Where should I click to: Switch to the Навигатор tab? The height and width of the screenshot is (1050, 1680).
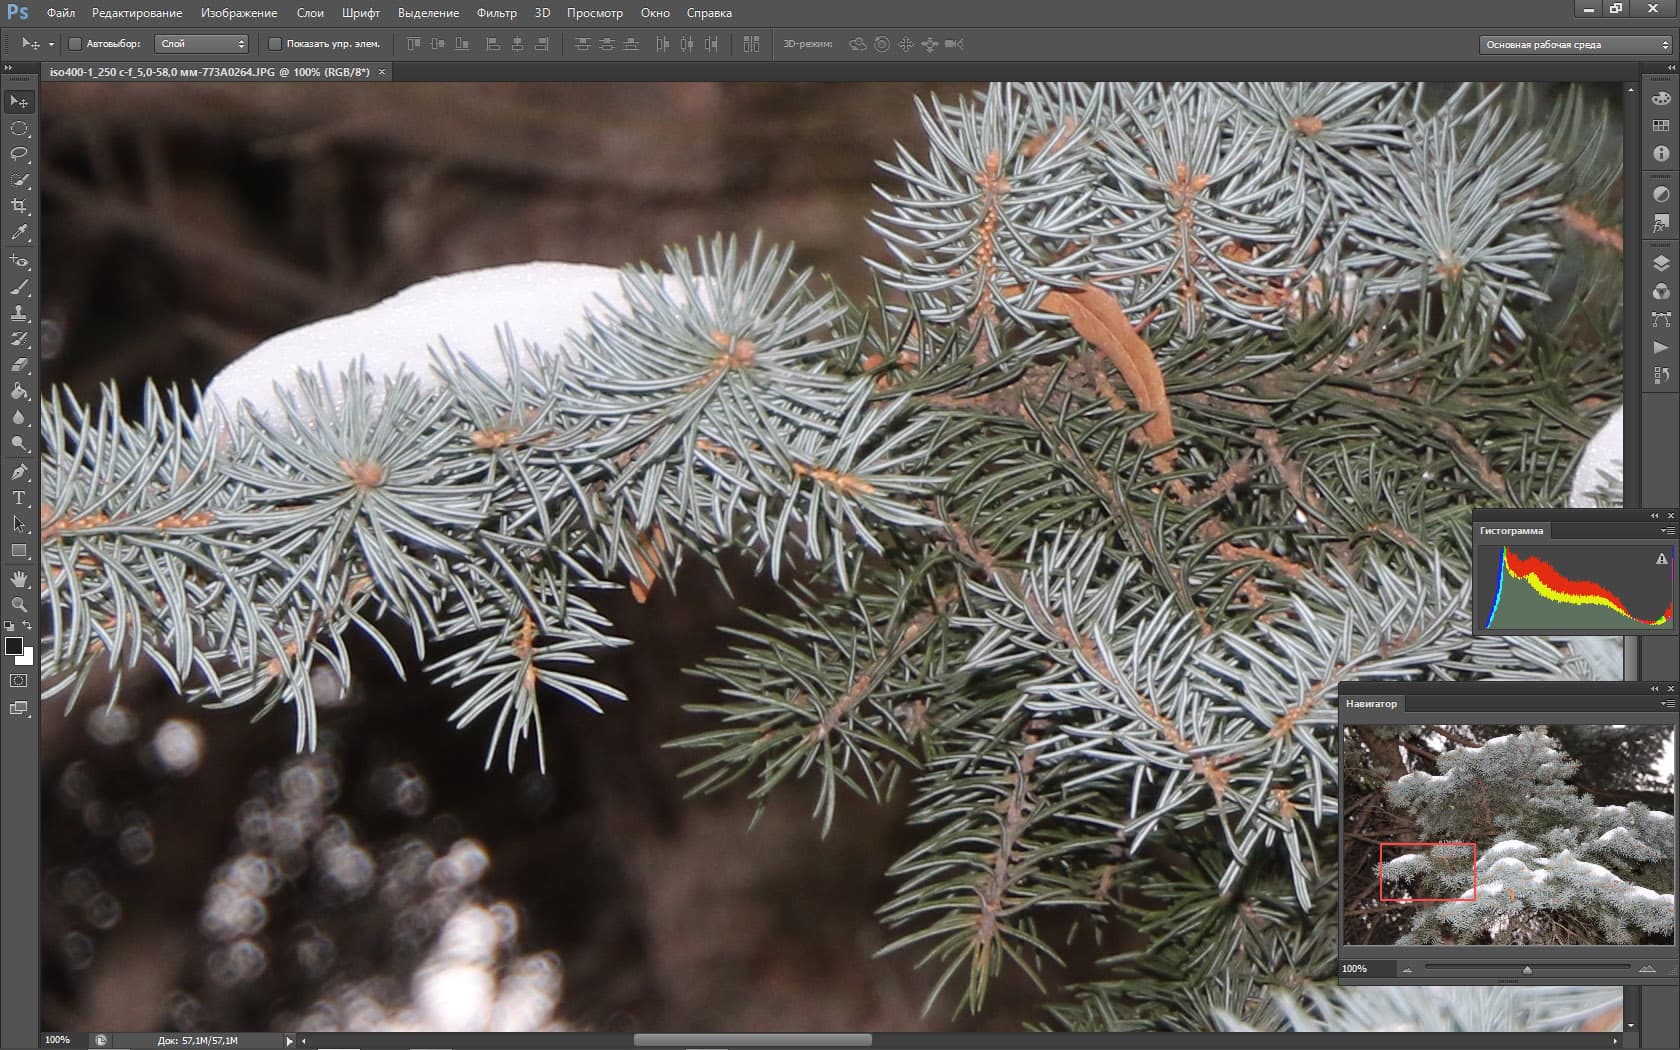[x=1371, y=704]
